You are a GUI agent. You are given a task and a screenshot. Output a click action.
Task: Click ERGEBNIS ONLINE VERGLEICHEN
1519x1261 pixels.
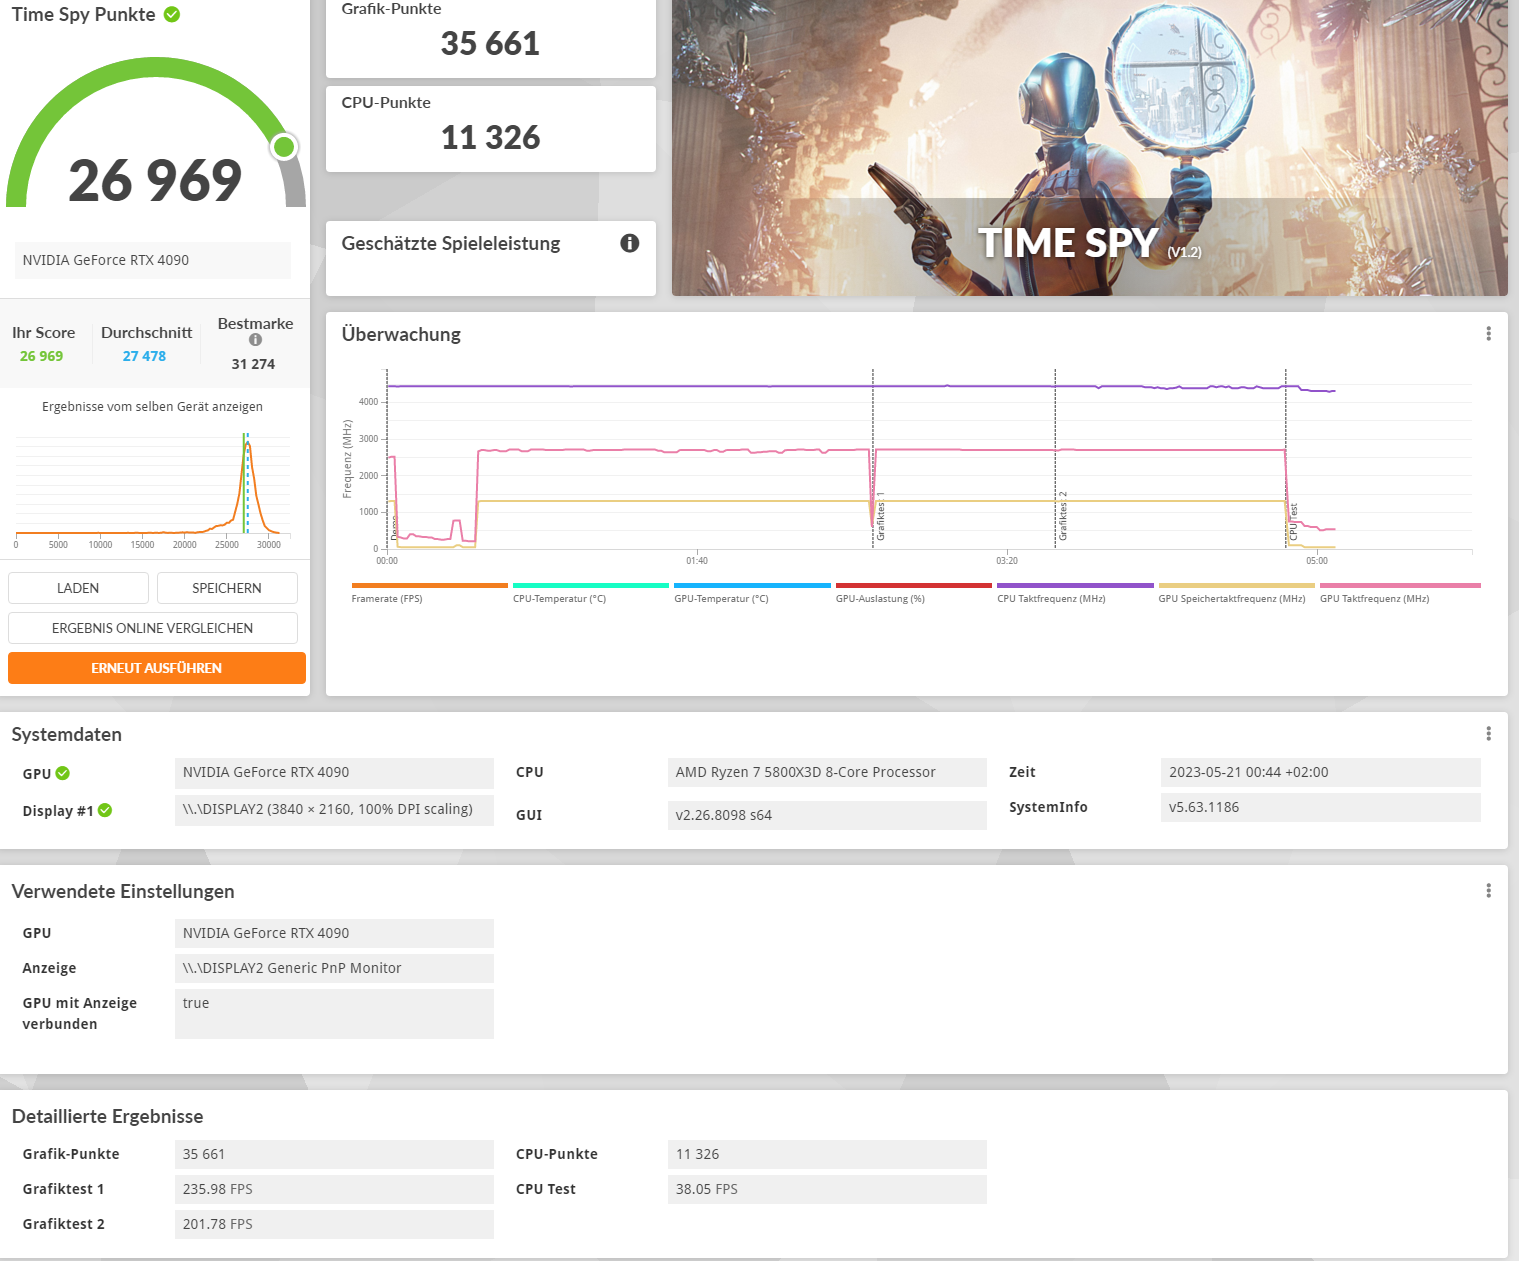[152, 627]
